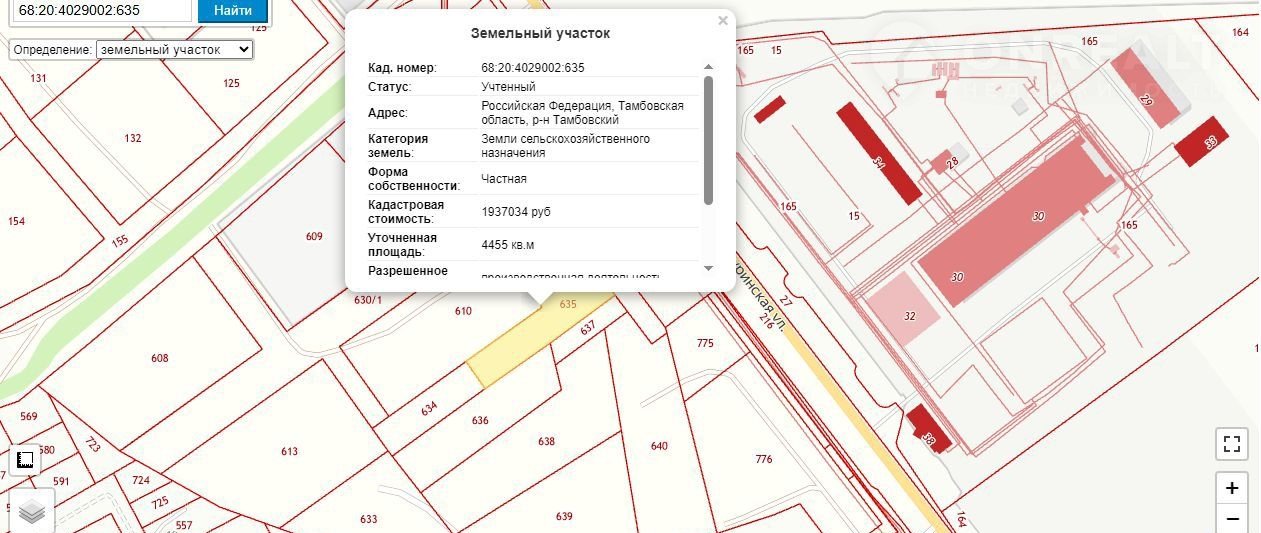The width and height of the screenshot is (1261, 533).
Task: Select land parcel 613
Action: pos(289,451)
